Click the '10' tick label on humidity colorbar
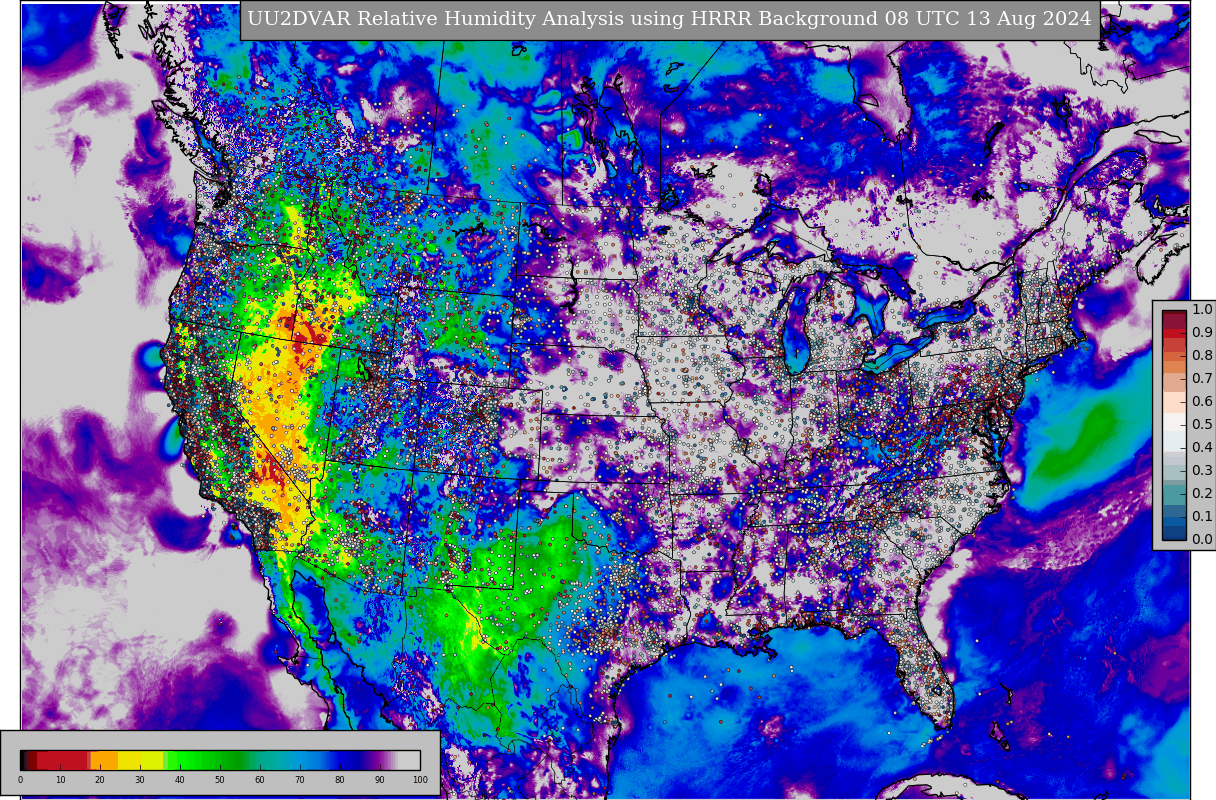The image size is (1216, 800). tap(60, 780)
